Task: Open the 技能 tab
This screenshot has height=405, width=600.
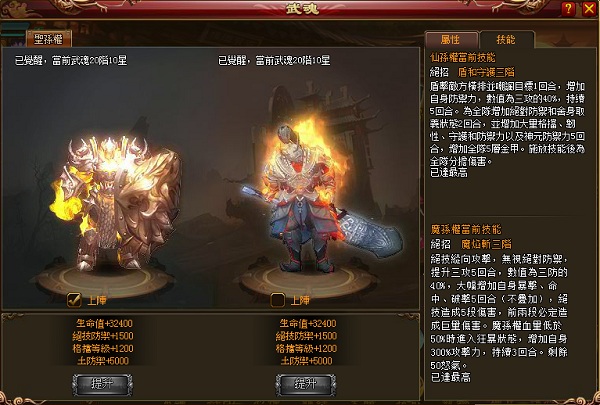Action: click(x=506, y=39)
